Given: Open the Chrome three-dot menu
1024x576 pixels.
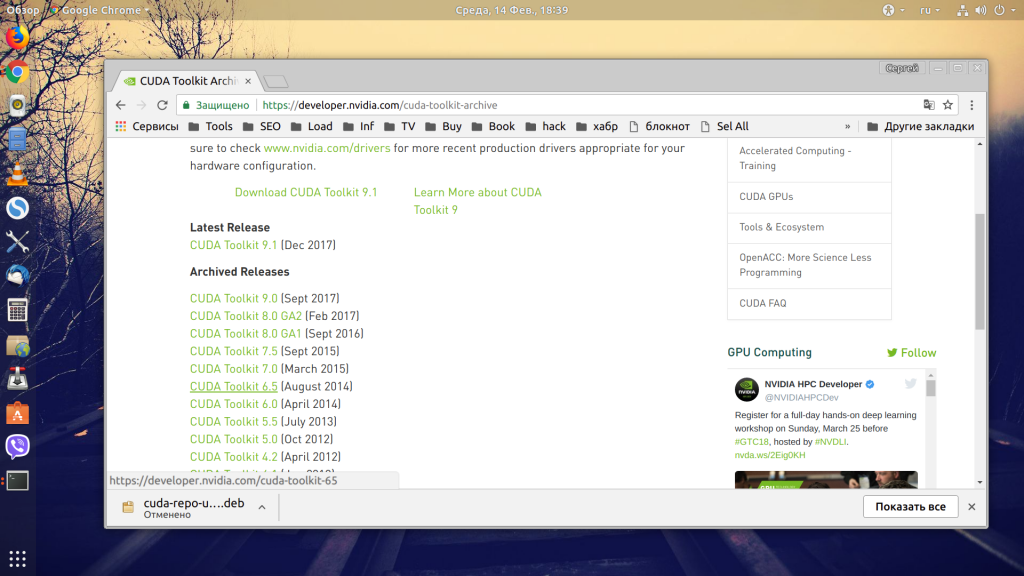Looking at the screenshot, I should tap(972, 105).
